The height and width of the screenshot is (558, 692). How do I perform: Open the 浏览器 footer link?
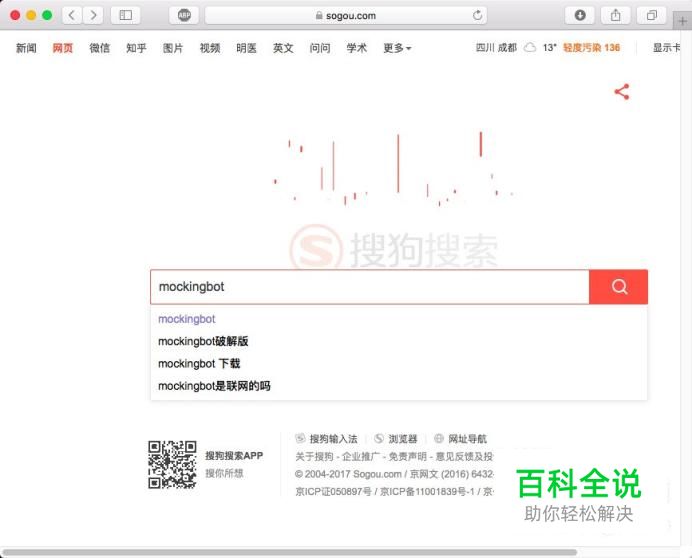[402, 439]
